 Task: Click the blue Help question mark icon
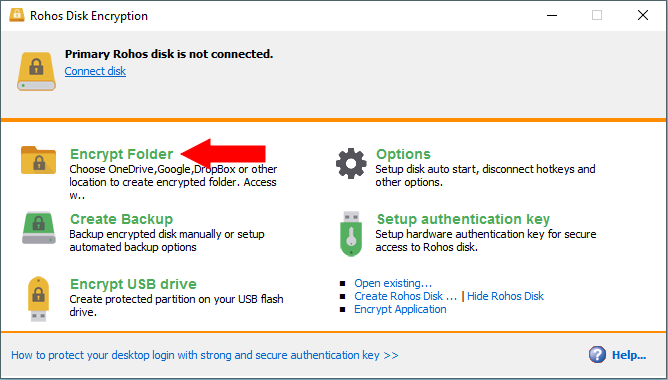[597, 354]
